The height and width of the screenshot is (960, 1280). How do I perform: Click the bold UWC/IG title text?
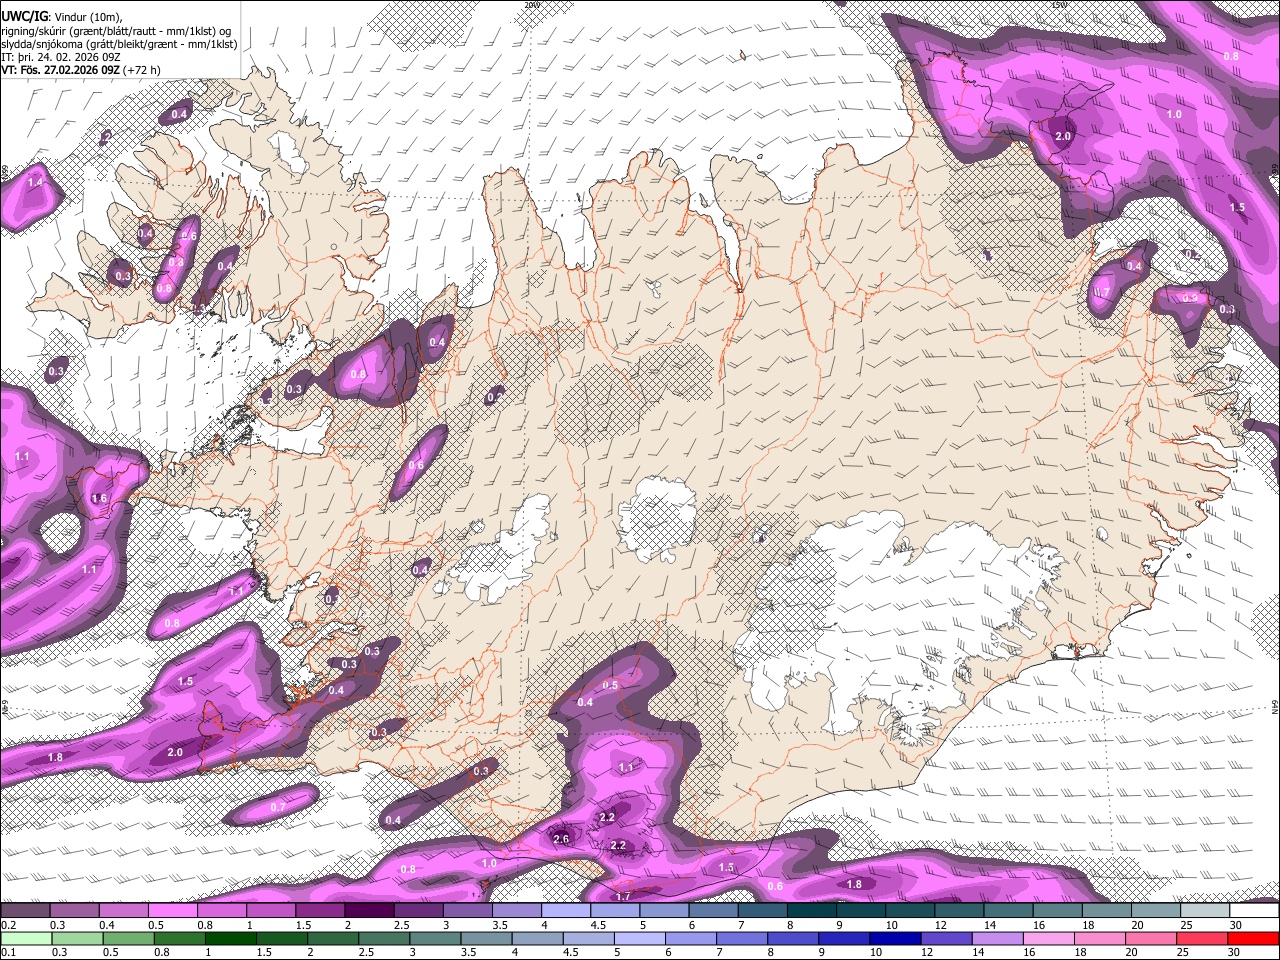pos(23,16)
